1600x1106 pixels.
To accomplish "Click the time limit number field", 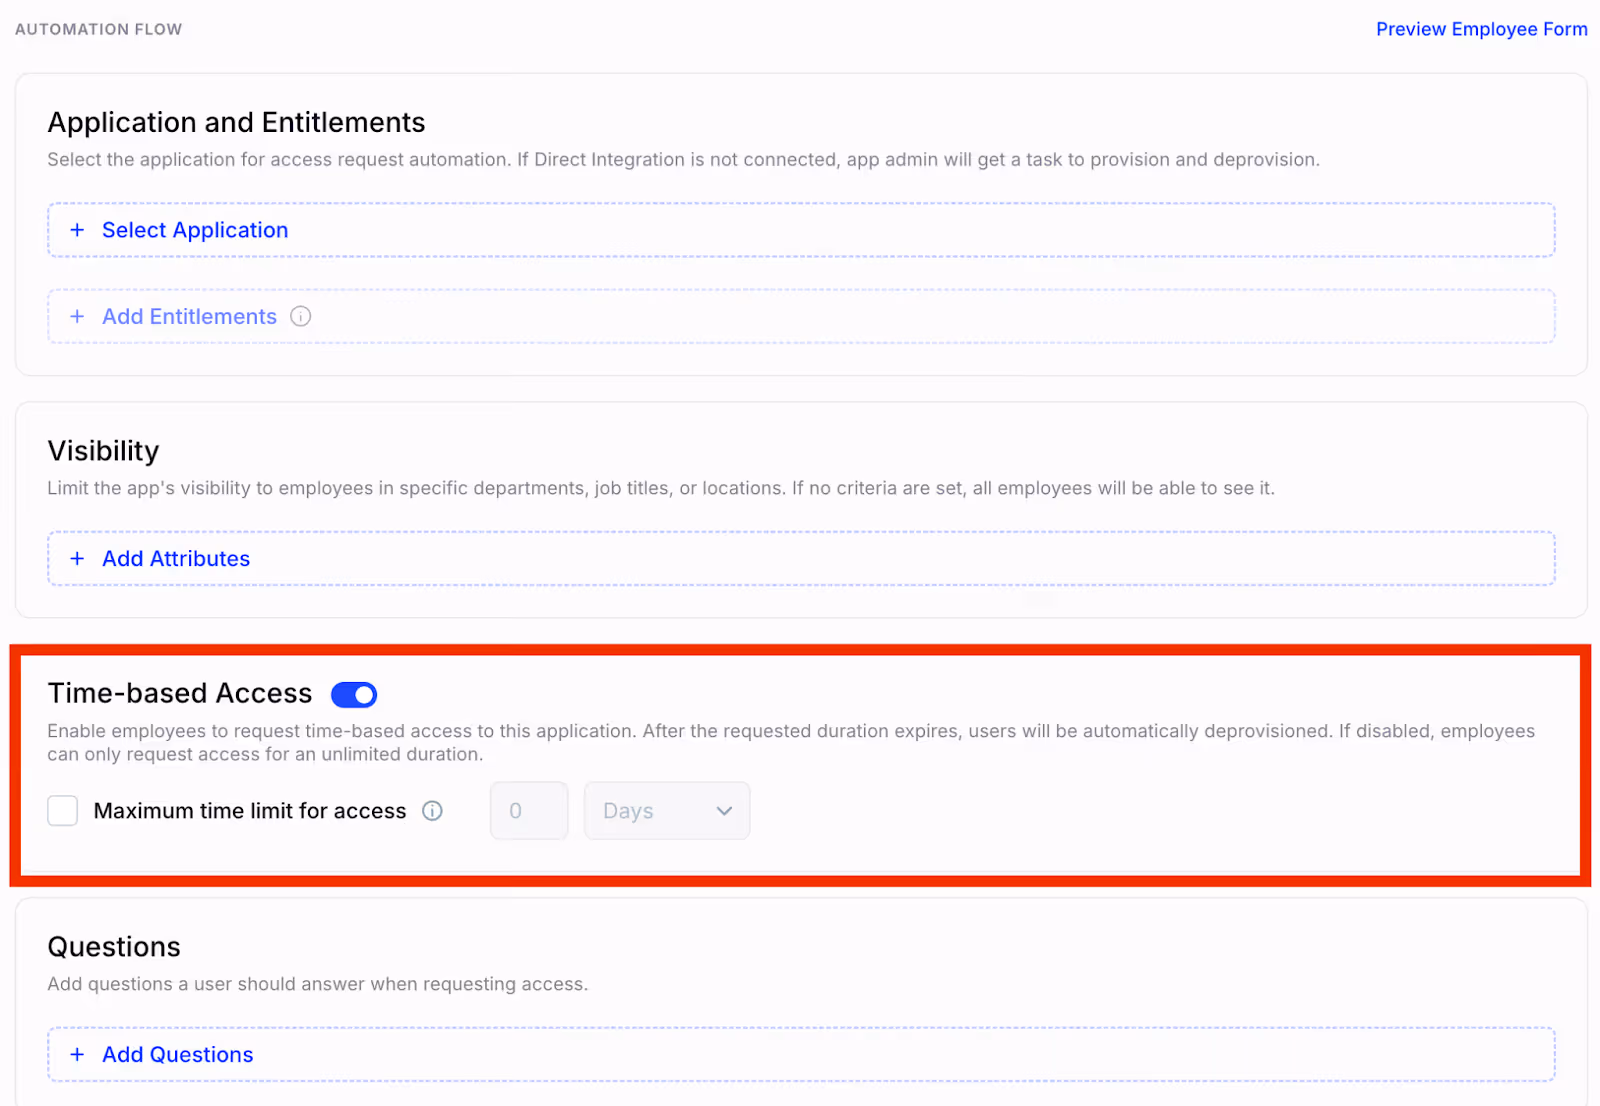I will (529, 811).
